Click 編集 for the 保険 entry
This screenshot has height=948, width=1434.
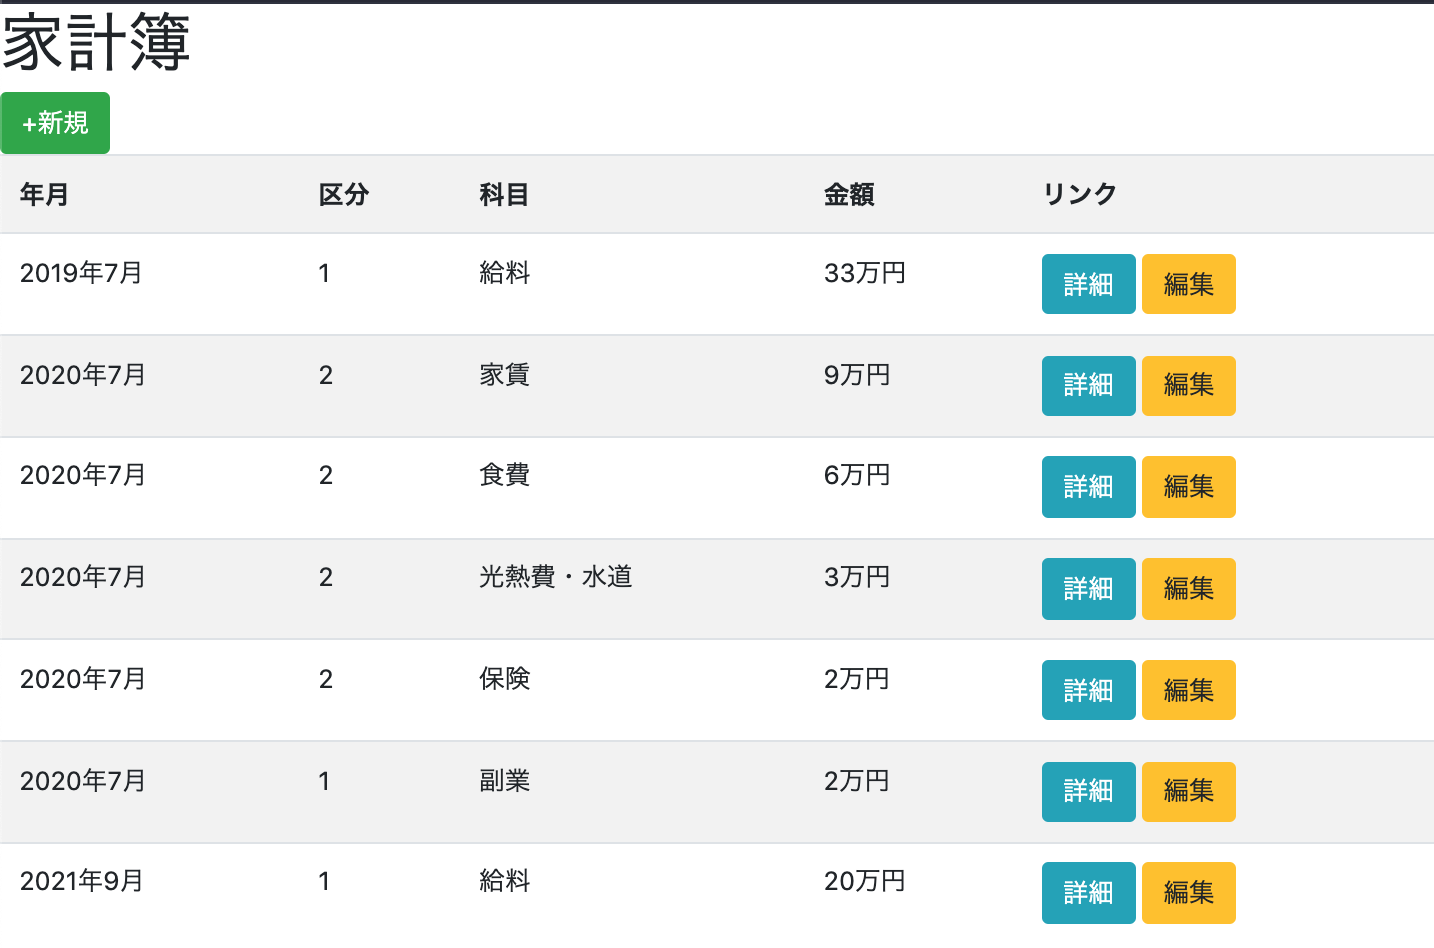pyautogui.click(x=1188, y=689)
